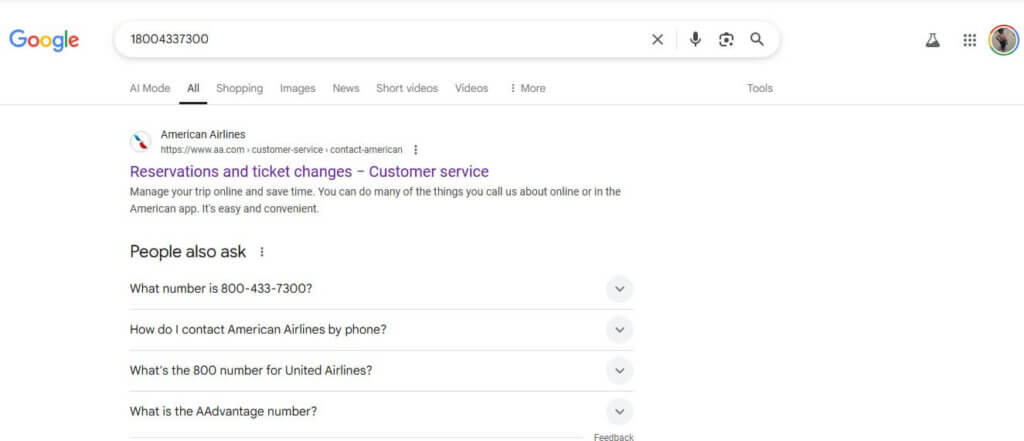Screen dimensions: 1024x441
Task: Open Reservations and ticket changes result link
Action: tap(309, 172)
